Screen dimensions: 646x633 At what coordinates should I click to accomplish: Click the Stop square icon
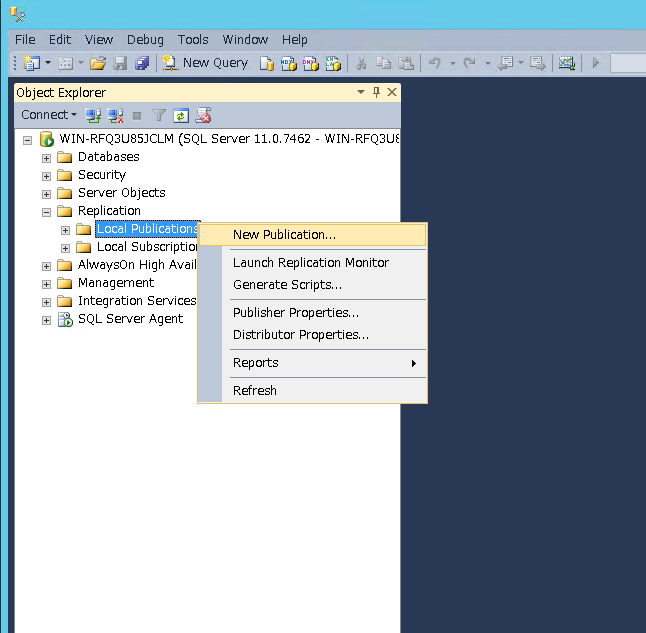pyautogui.click(x=137, y=116)
